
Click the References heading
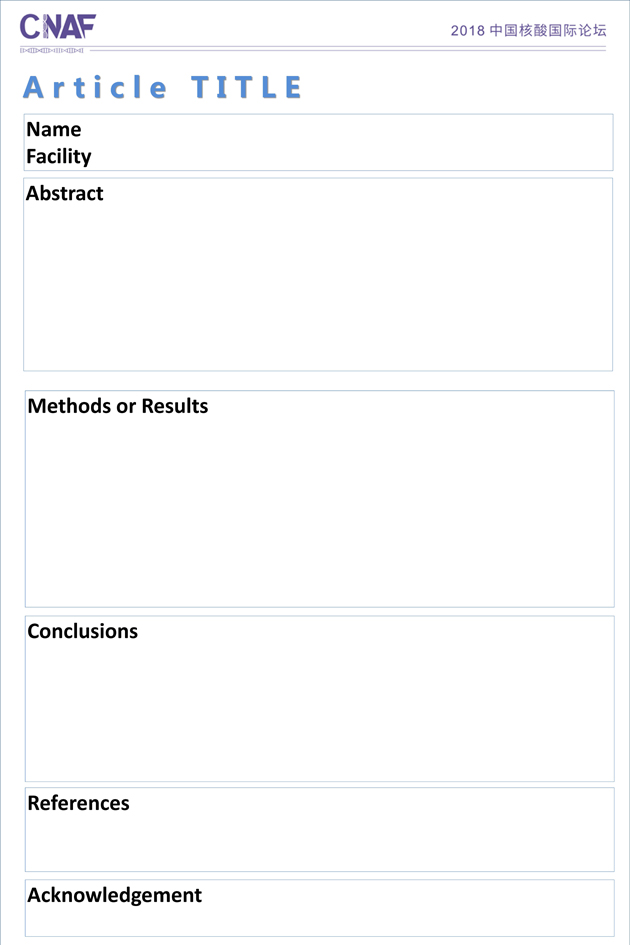click(x=78, y=803)
